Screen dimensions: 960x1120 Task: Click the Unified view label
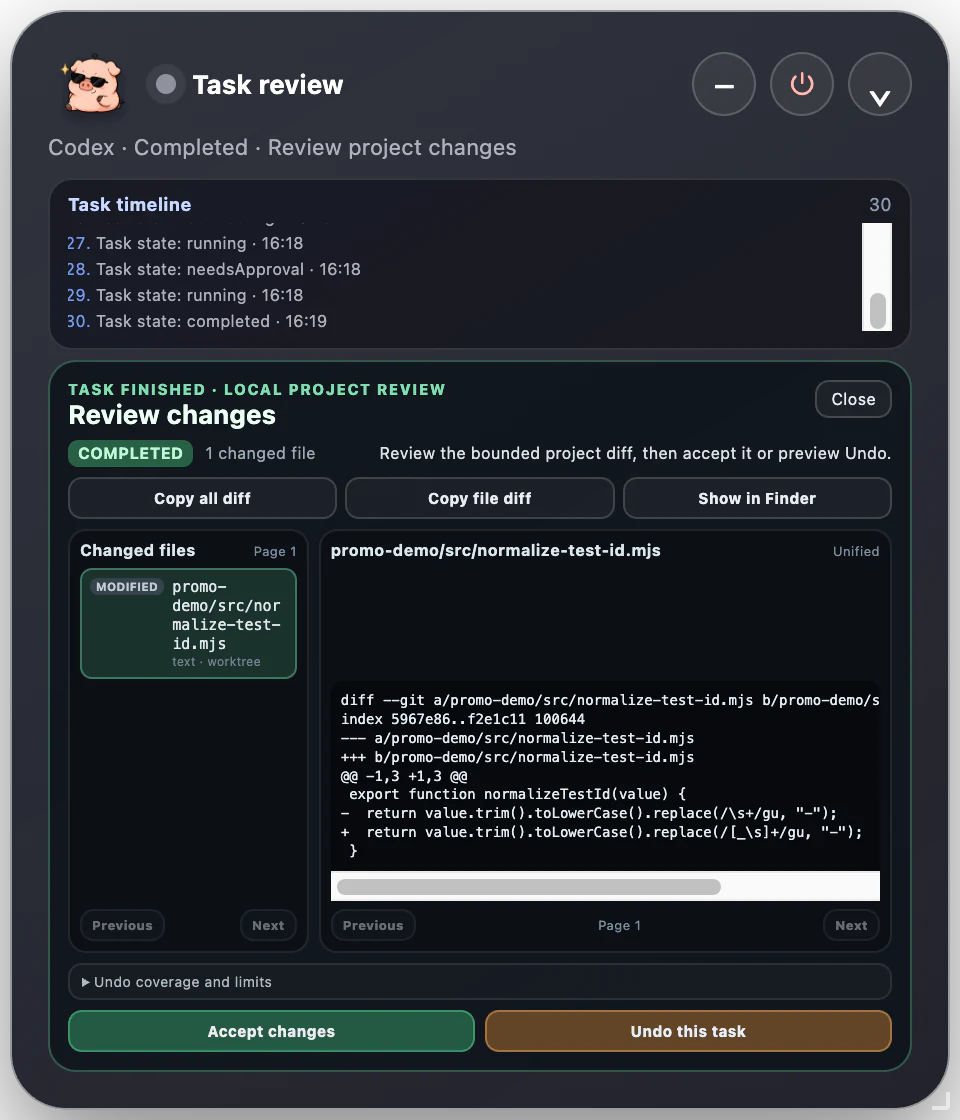pyautogui.click(x=856, y=551)
